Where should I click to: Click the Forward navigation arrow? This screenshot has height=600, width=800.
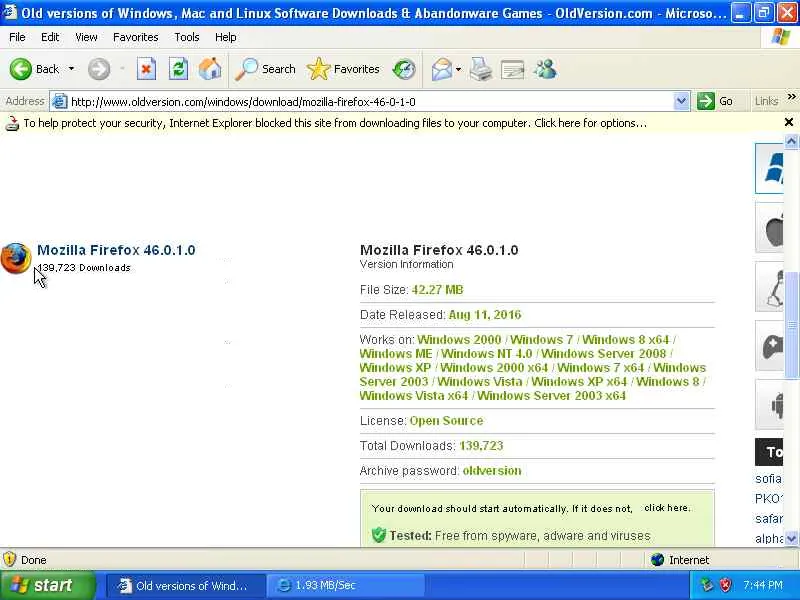(x=98, y=69)
